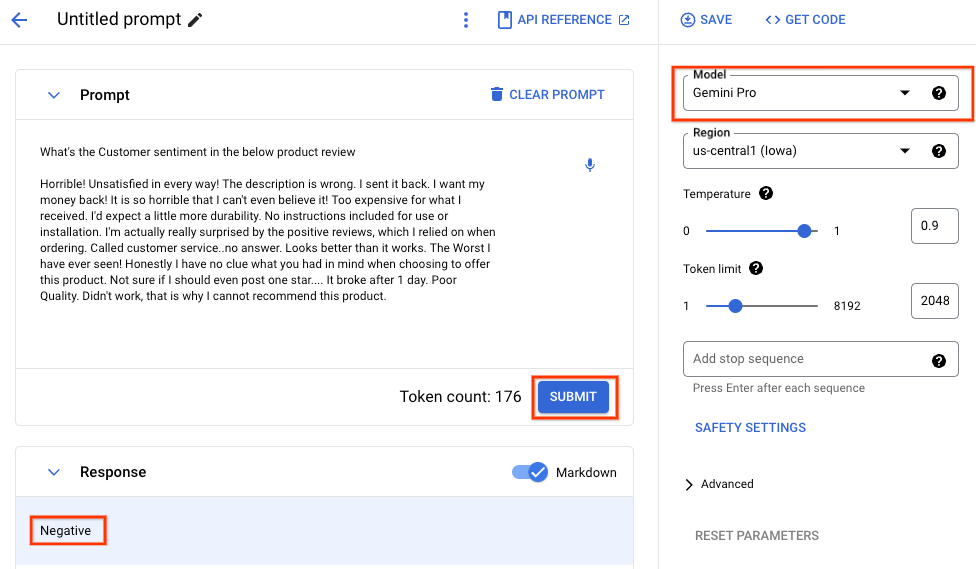Toggle the Markdown switch
Screen dimensions: 976x569
(x=531, y=472)
